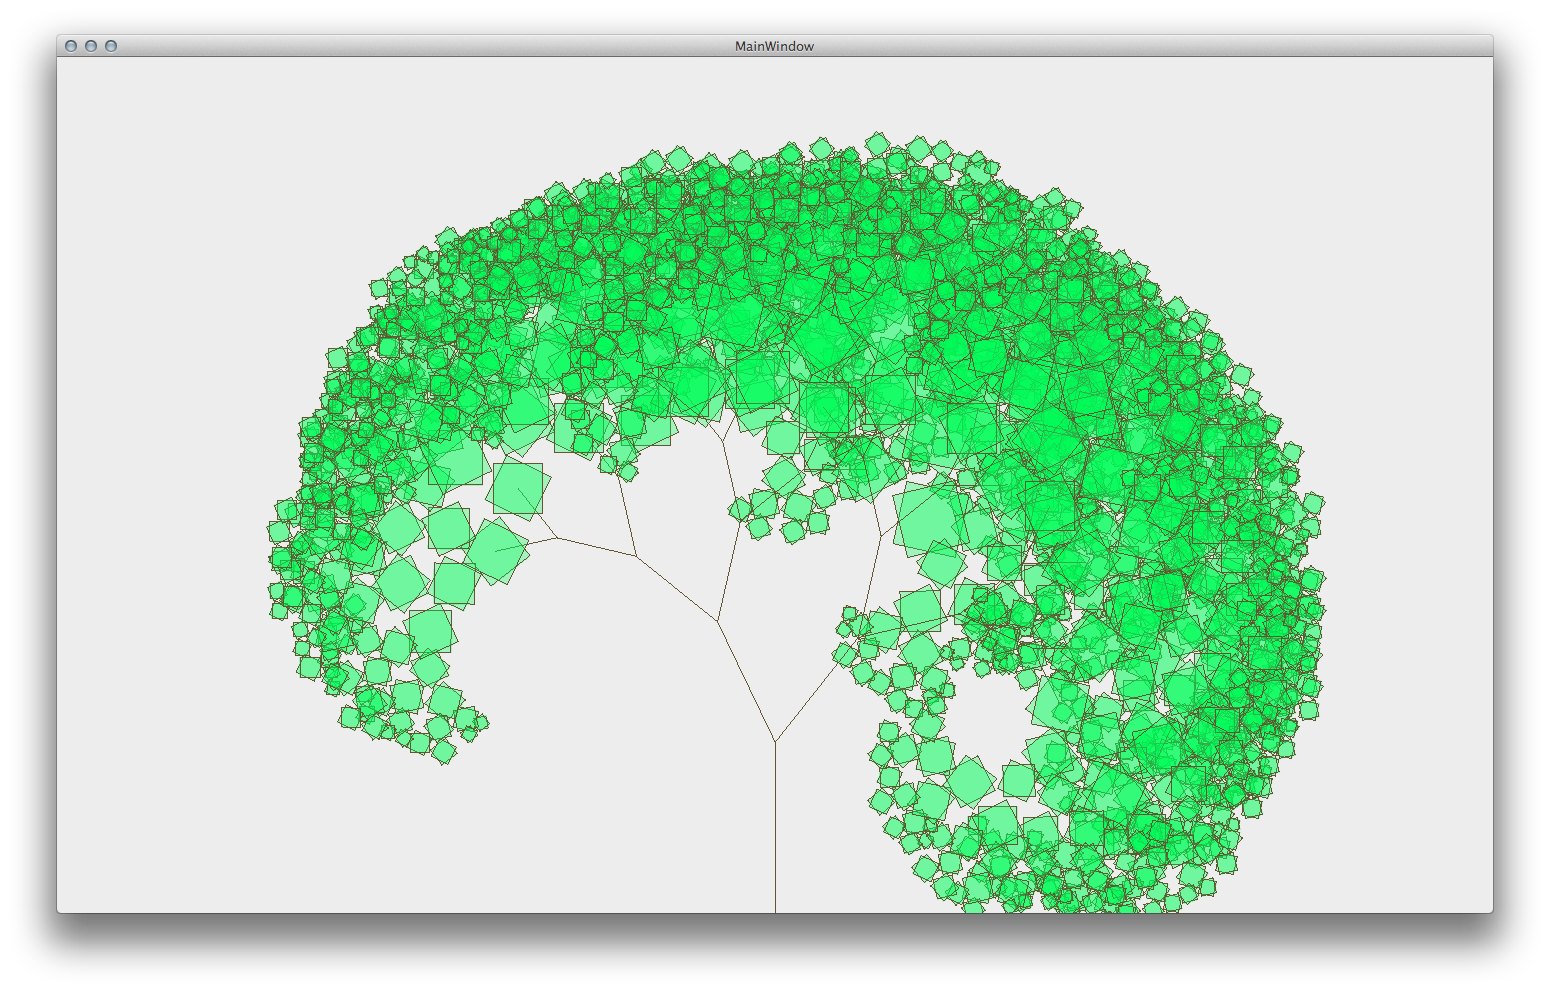1550x992 pixels.
Task: Click the minimize window button
Action: coord(91,46)
